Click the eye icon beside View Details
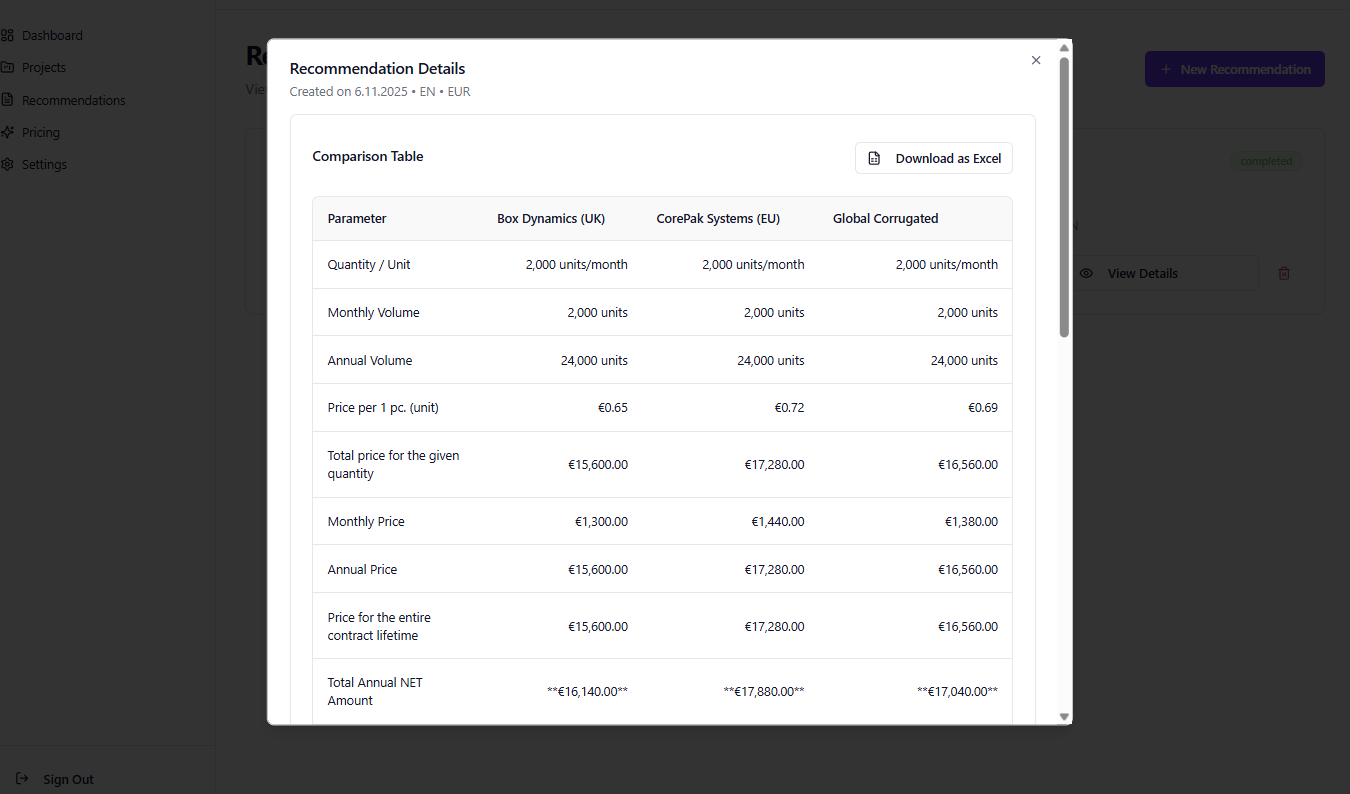The image size is (1350, 794). (x=1087, y=273)
